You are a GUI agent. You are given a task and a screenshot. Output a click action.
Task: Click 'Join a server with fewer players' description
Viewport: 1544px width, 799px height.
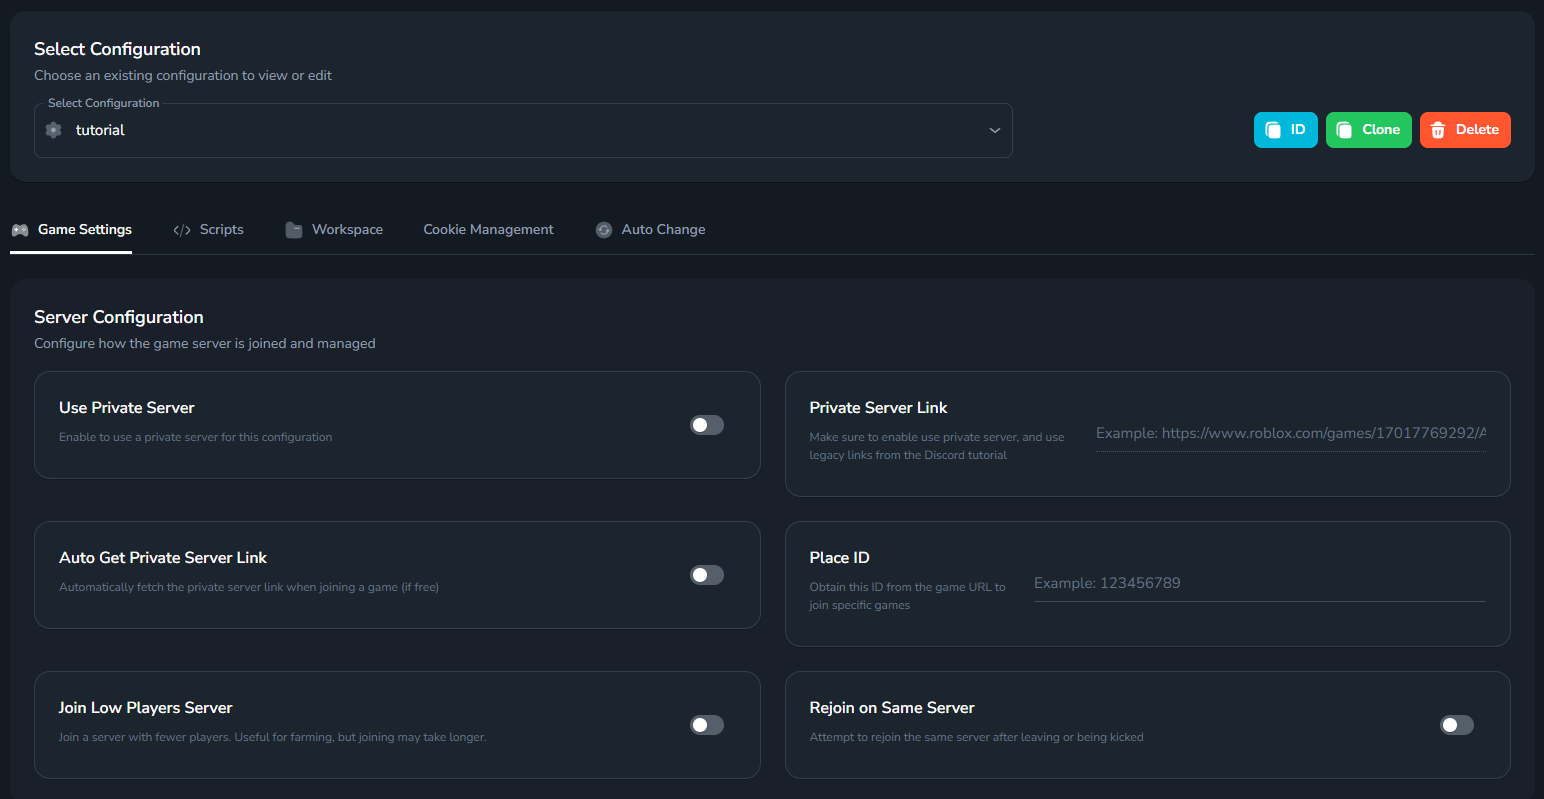(x=273, y=737)
